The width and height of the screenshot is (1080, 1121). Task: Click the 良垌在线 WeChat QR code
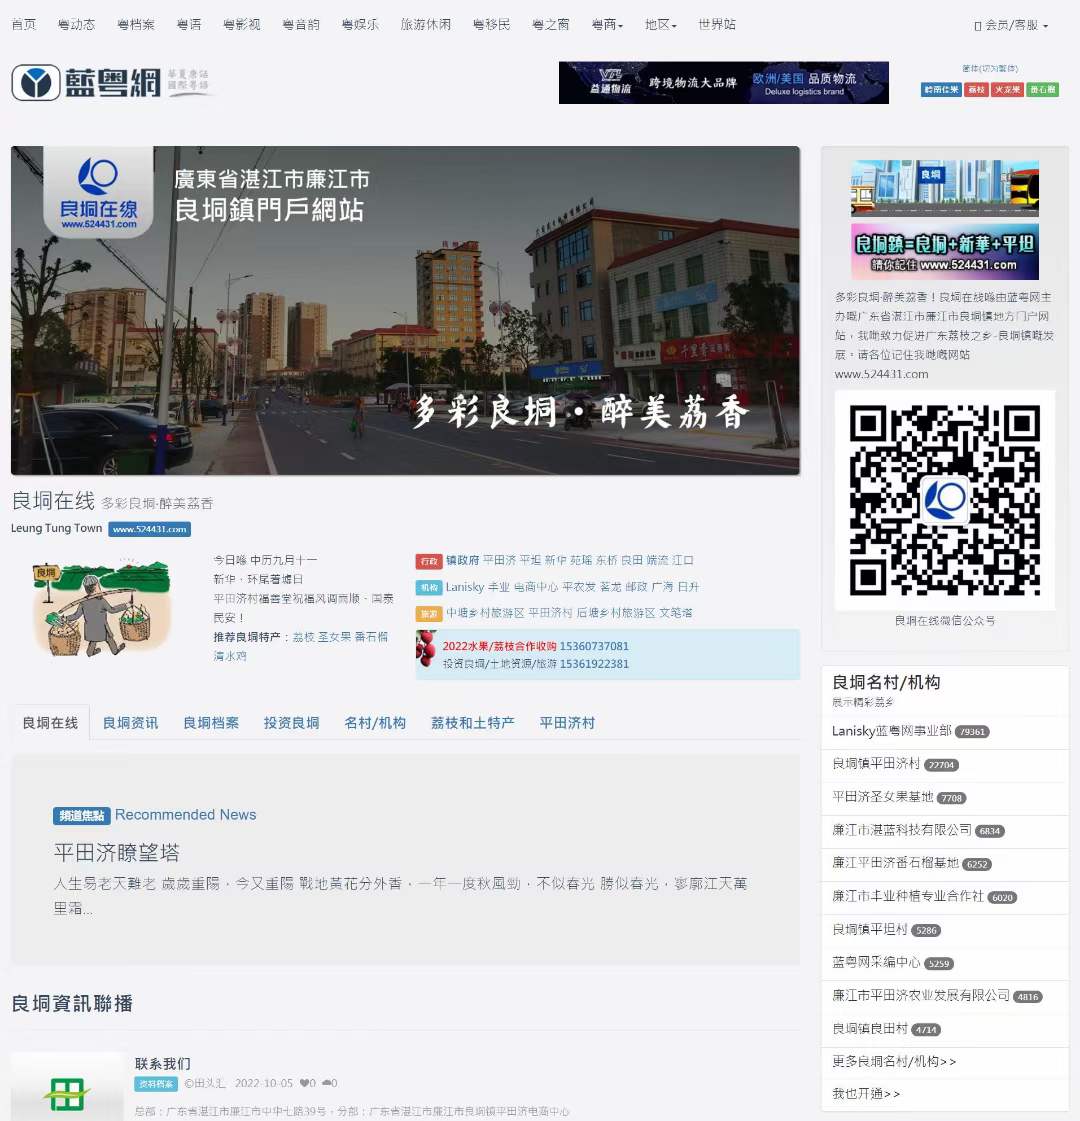(944, 500)
